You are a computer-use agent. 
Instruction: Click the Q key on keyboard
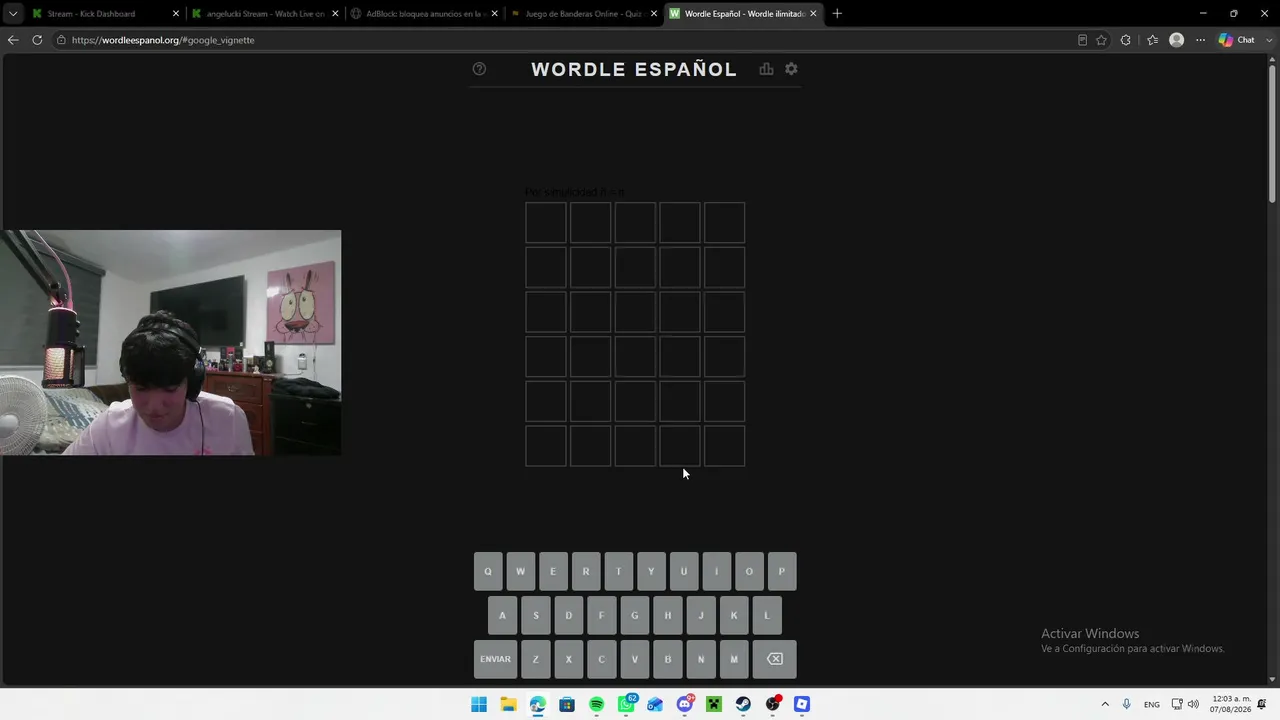pos(488,572)
